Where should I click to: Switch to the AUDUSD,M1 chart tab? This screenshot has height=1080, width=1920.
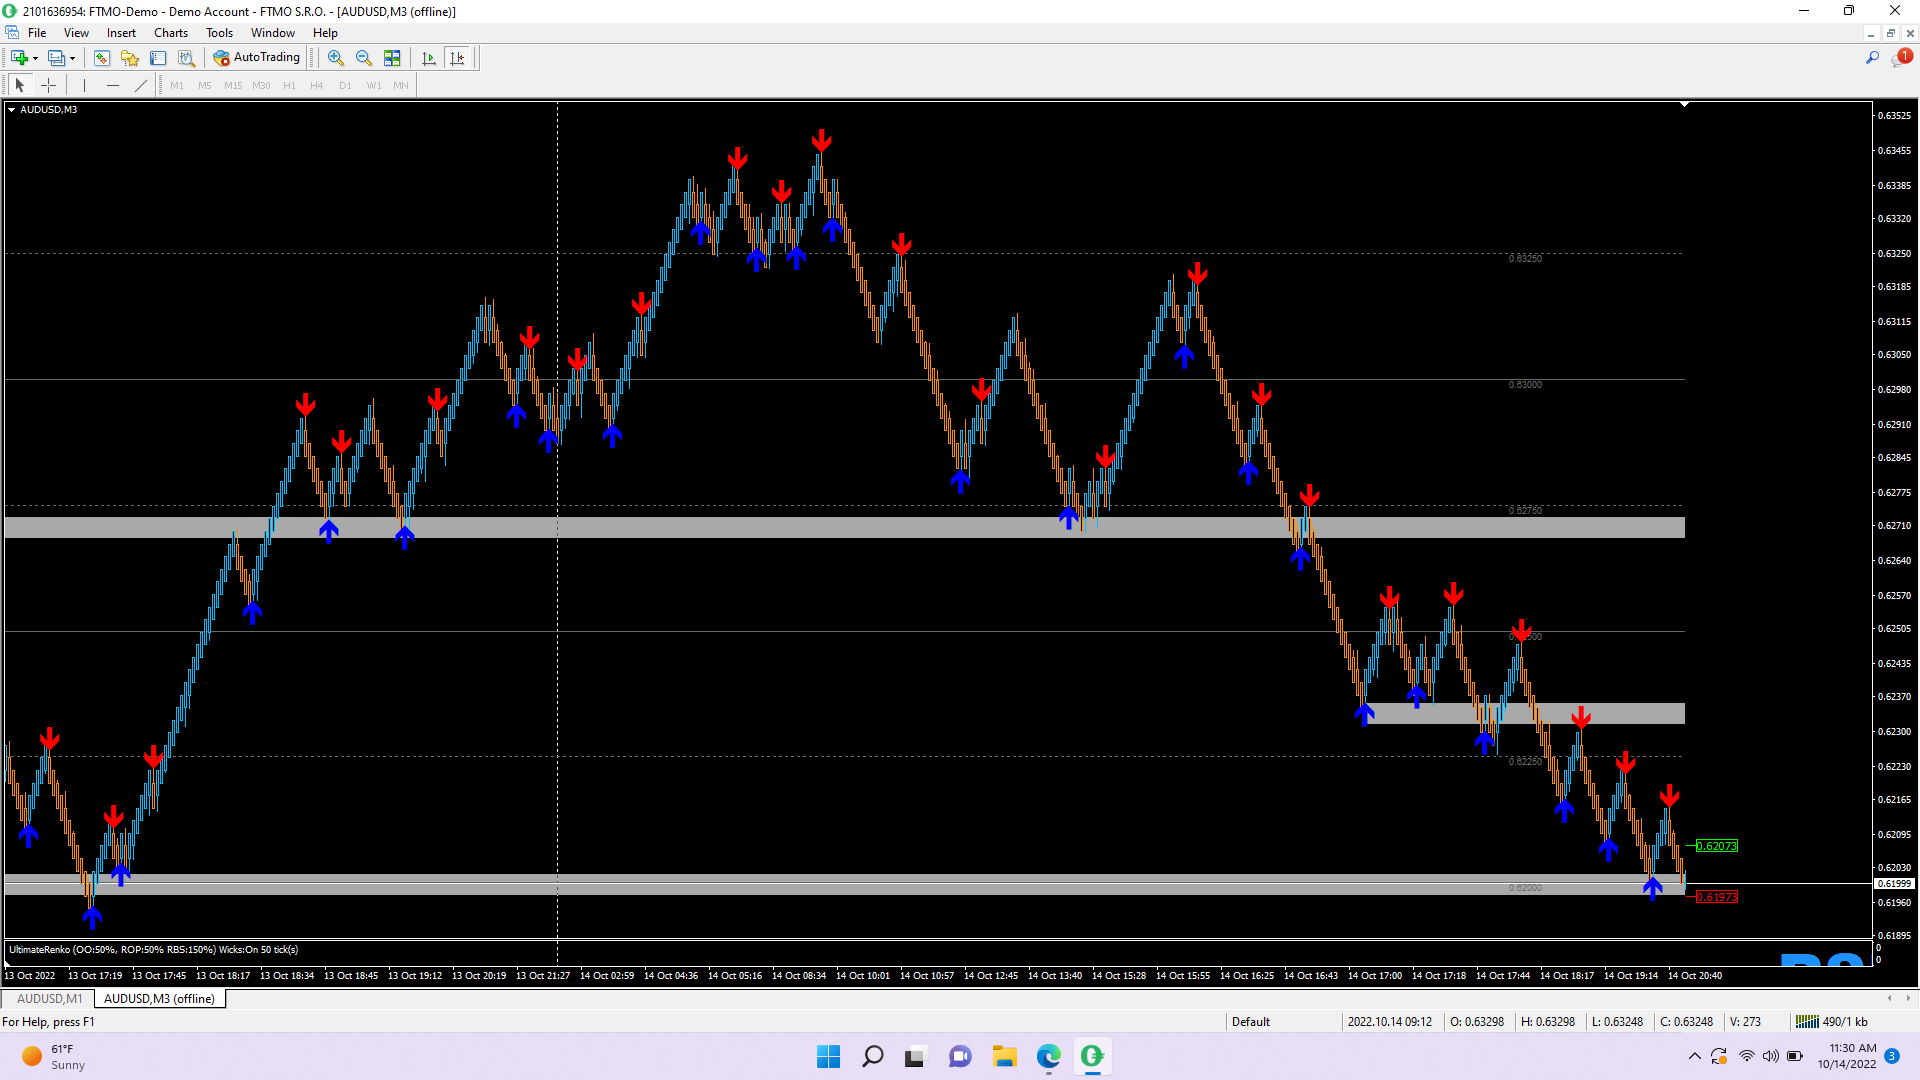point(49,998)
